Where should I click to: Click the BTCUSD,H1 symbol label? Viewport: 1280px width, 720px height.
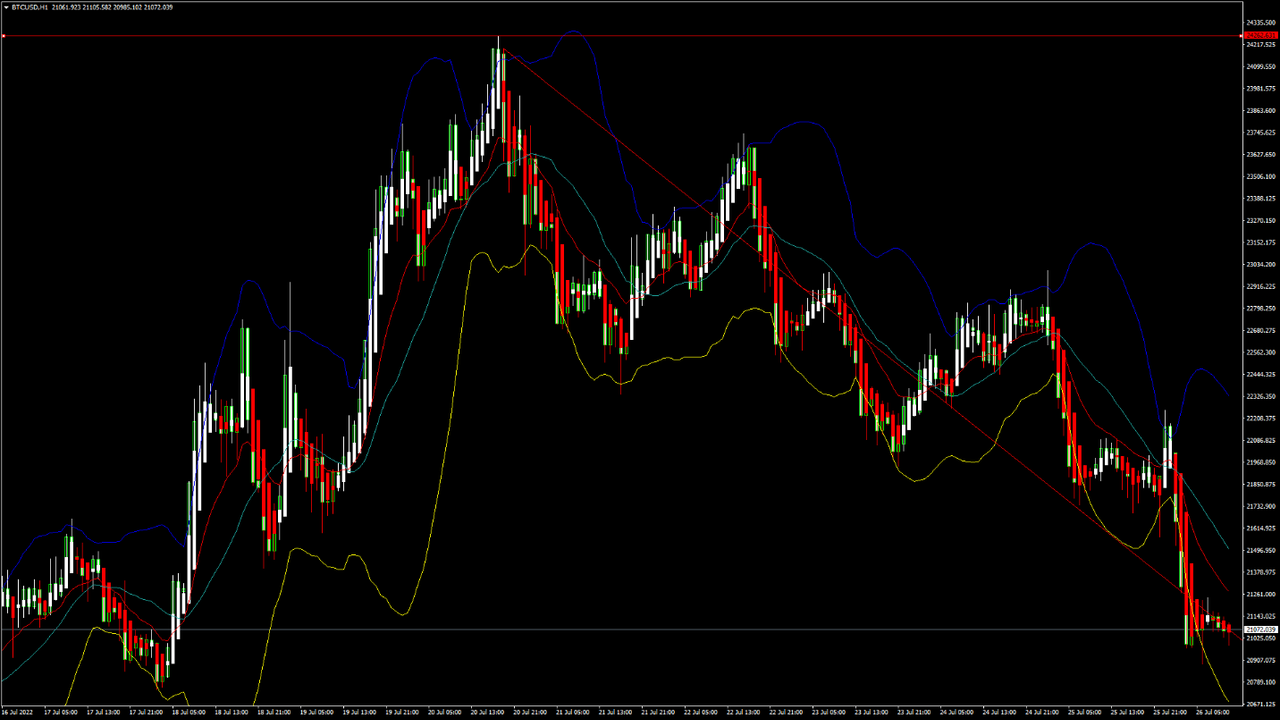click(30, 7)
